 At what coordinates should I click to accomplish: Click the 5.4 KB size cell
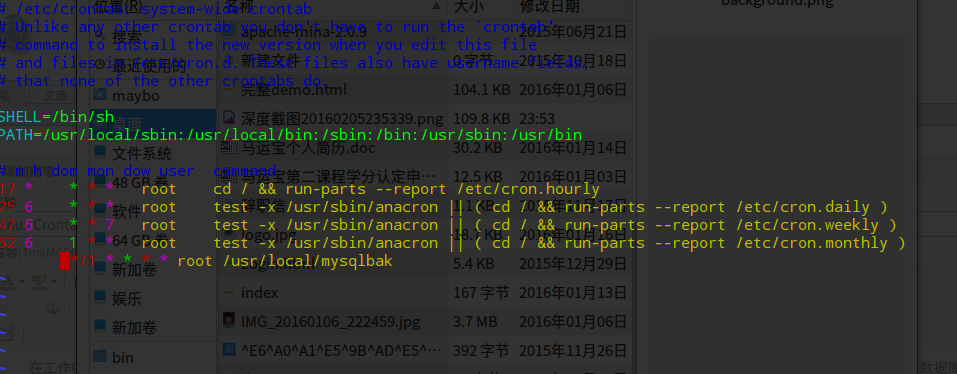tap(473, 264)
